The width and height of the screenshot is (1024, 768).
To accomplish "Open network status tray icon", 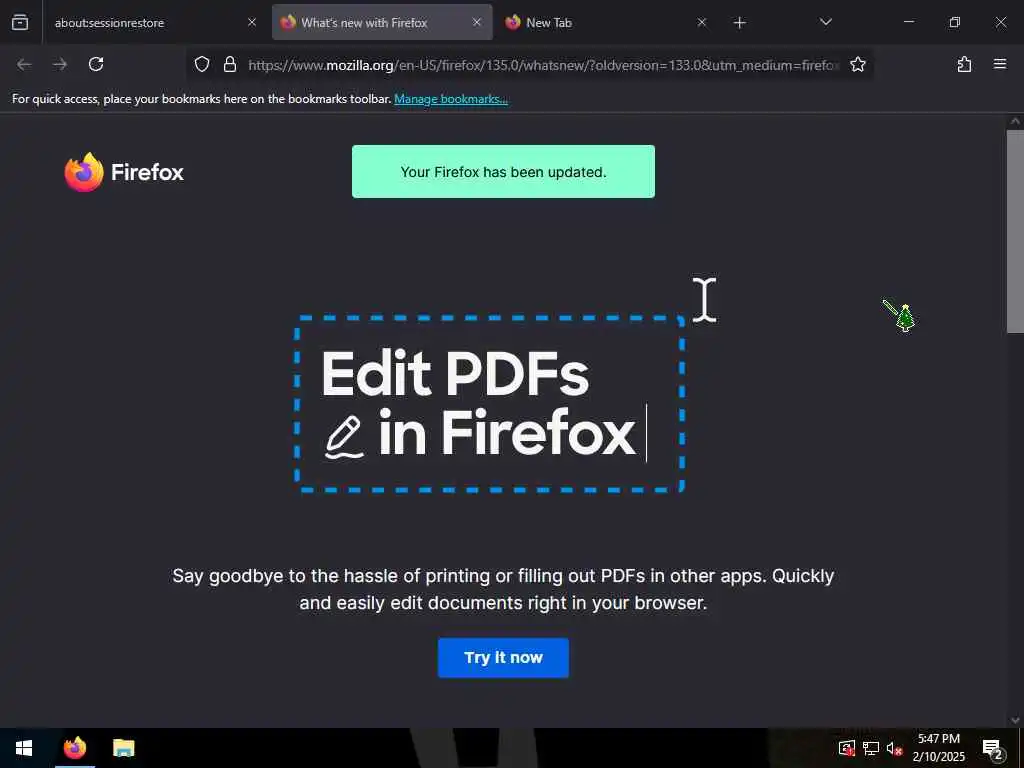I will [x=871, y=748].
